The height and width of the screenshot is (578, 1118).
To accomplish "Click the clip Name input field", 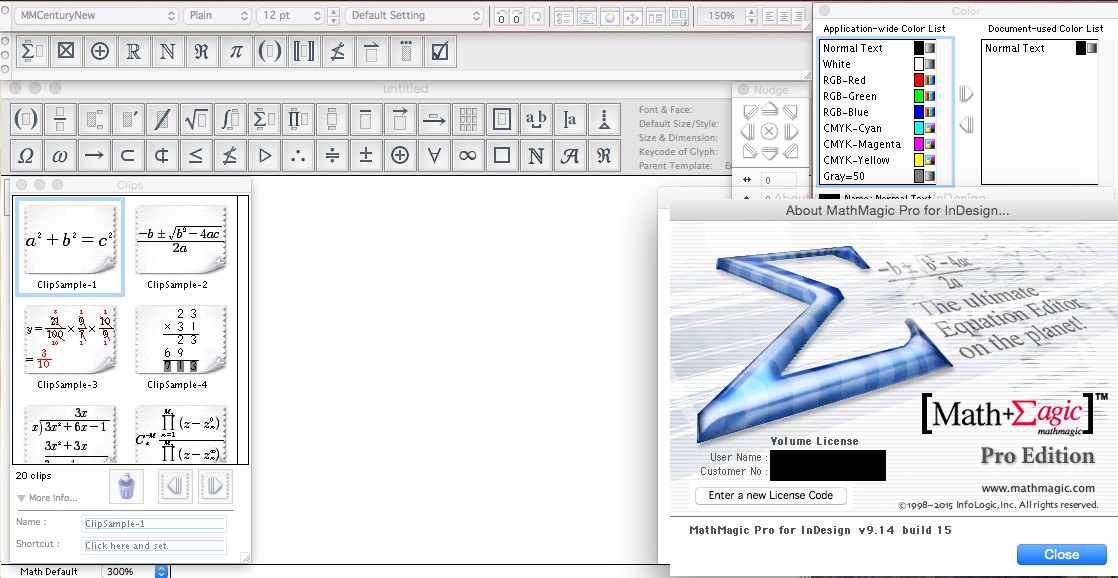I will coord(154,524).
